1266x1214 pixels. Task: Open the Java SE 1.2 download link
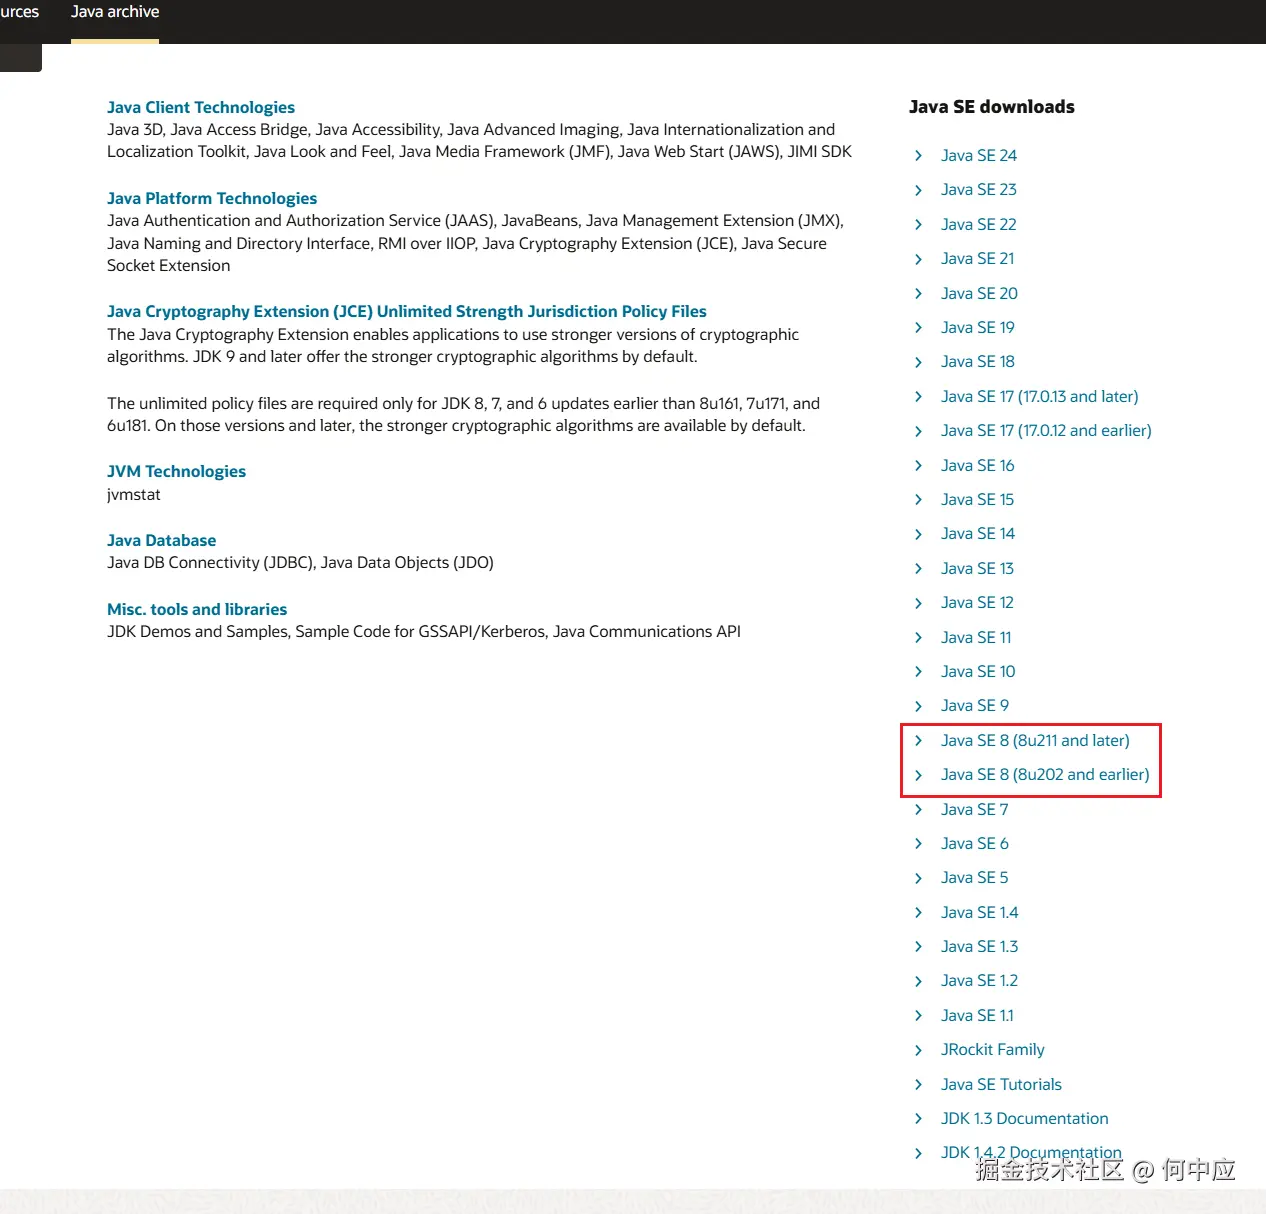(x=980, y=980)
